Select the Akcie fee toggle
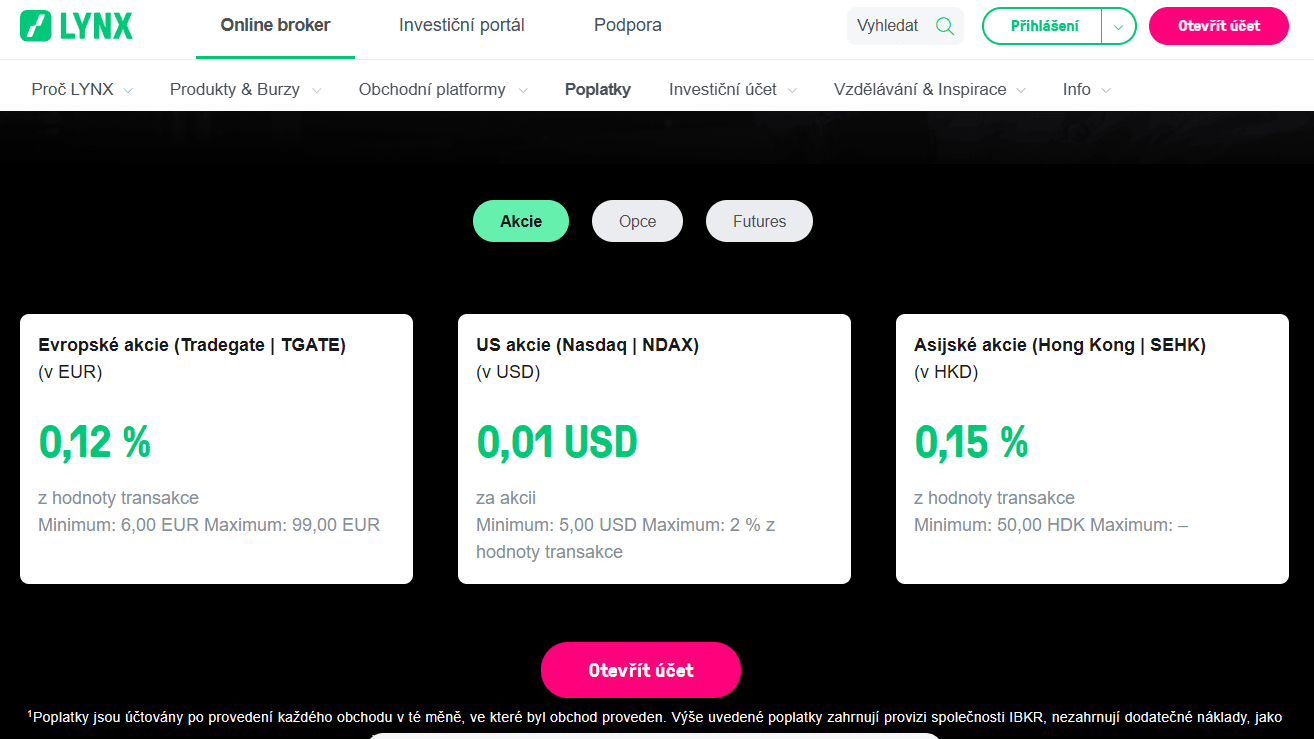Image resolution: width=1314 pixels, height=739 pixels. (521, 222)
